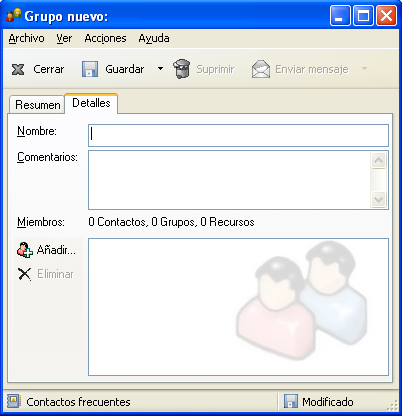
Task: Click the Comentarios scroll up arrow
Action: [378, 160]
